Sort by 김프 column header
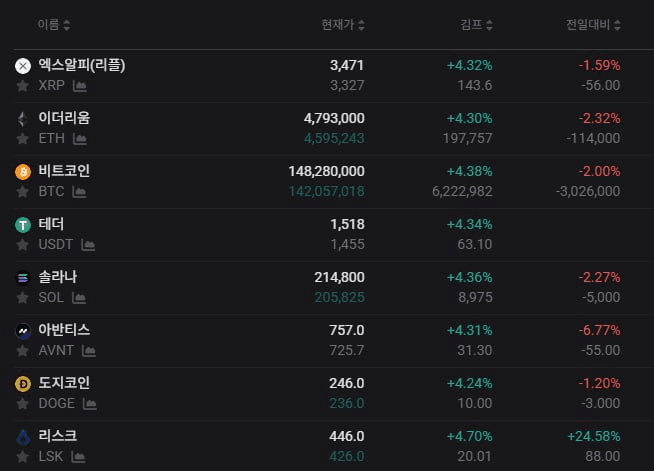The image size is (654, 471). coord(476,24)
